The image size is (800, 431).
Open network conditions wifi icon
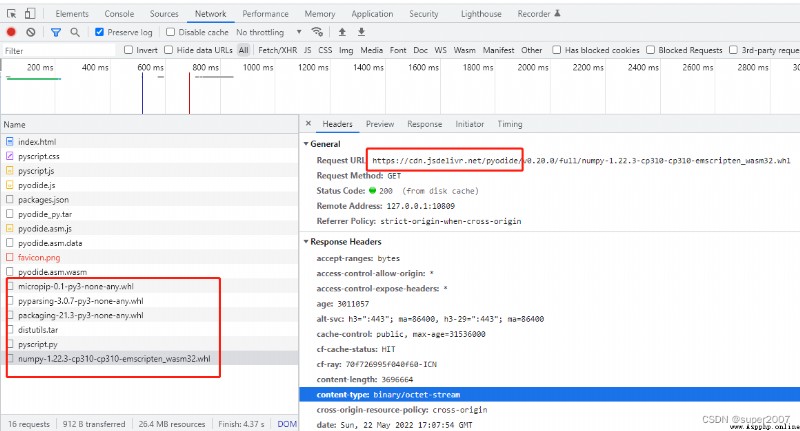tap(317, 32)
